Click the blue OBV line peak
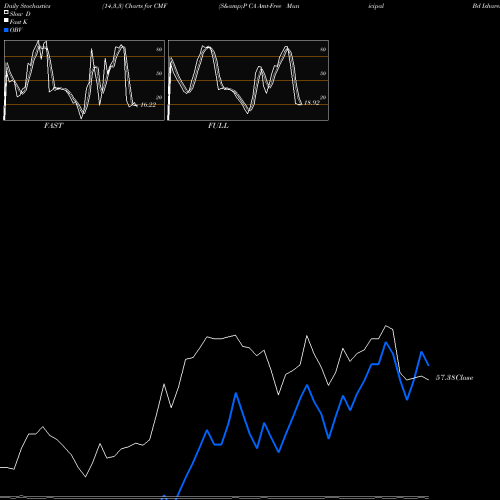The image size is (500, 500). point(386,342)
